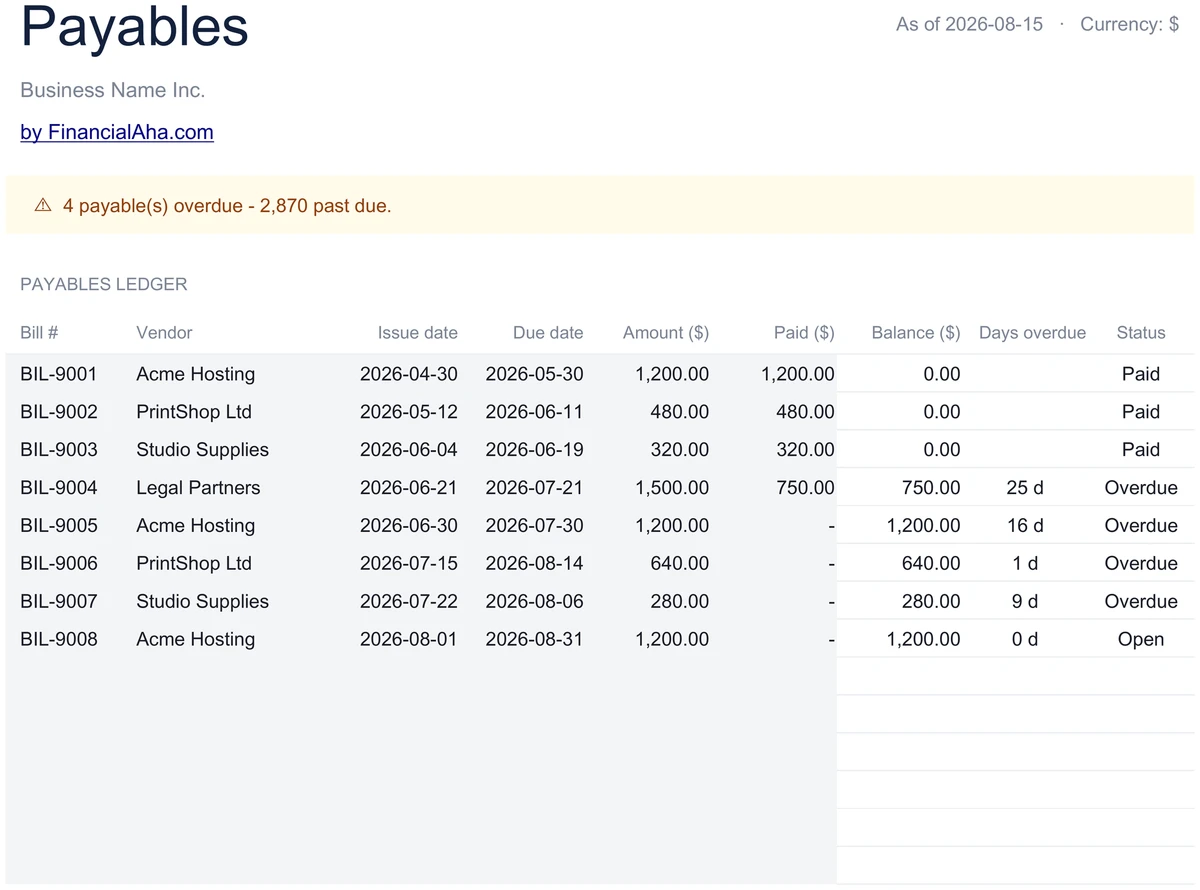Select bill number BIL-9003
Screen dimensions: 1200x890
pos(59,450)
